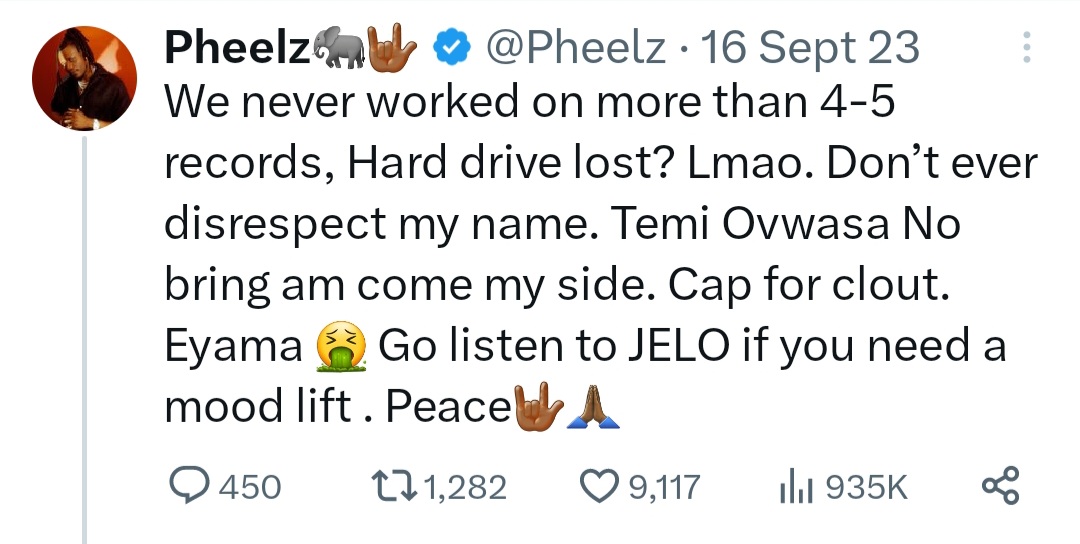The width and height of the screenshot is (1080, 544).
Task: Open Pheelz's profile picture
Action: pos(85,76)
